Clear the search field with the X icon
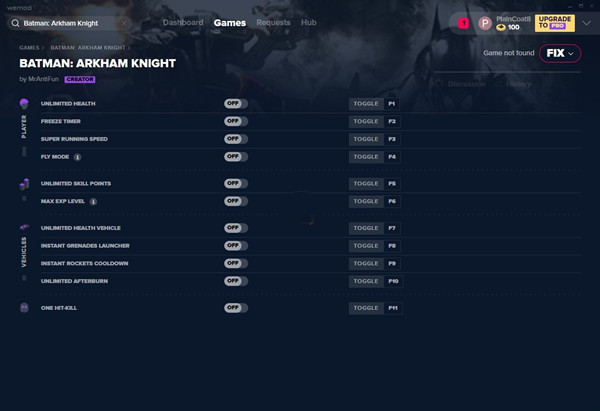Image resolution: width=600 pixels, height=411 pixels. (124, 23)
